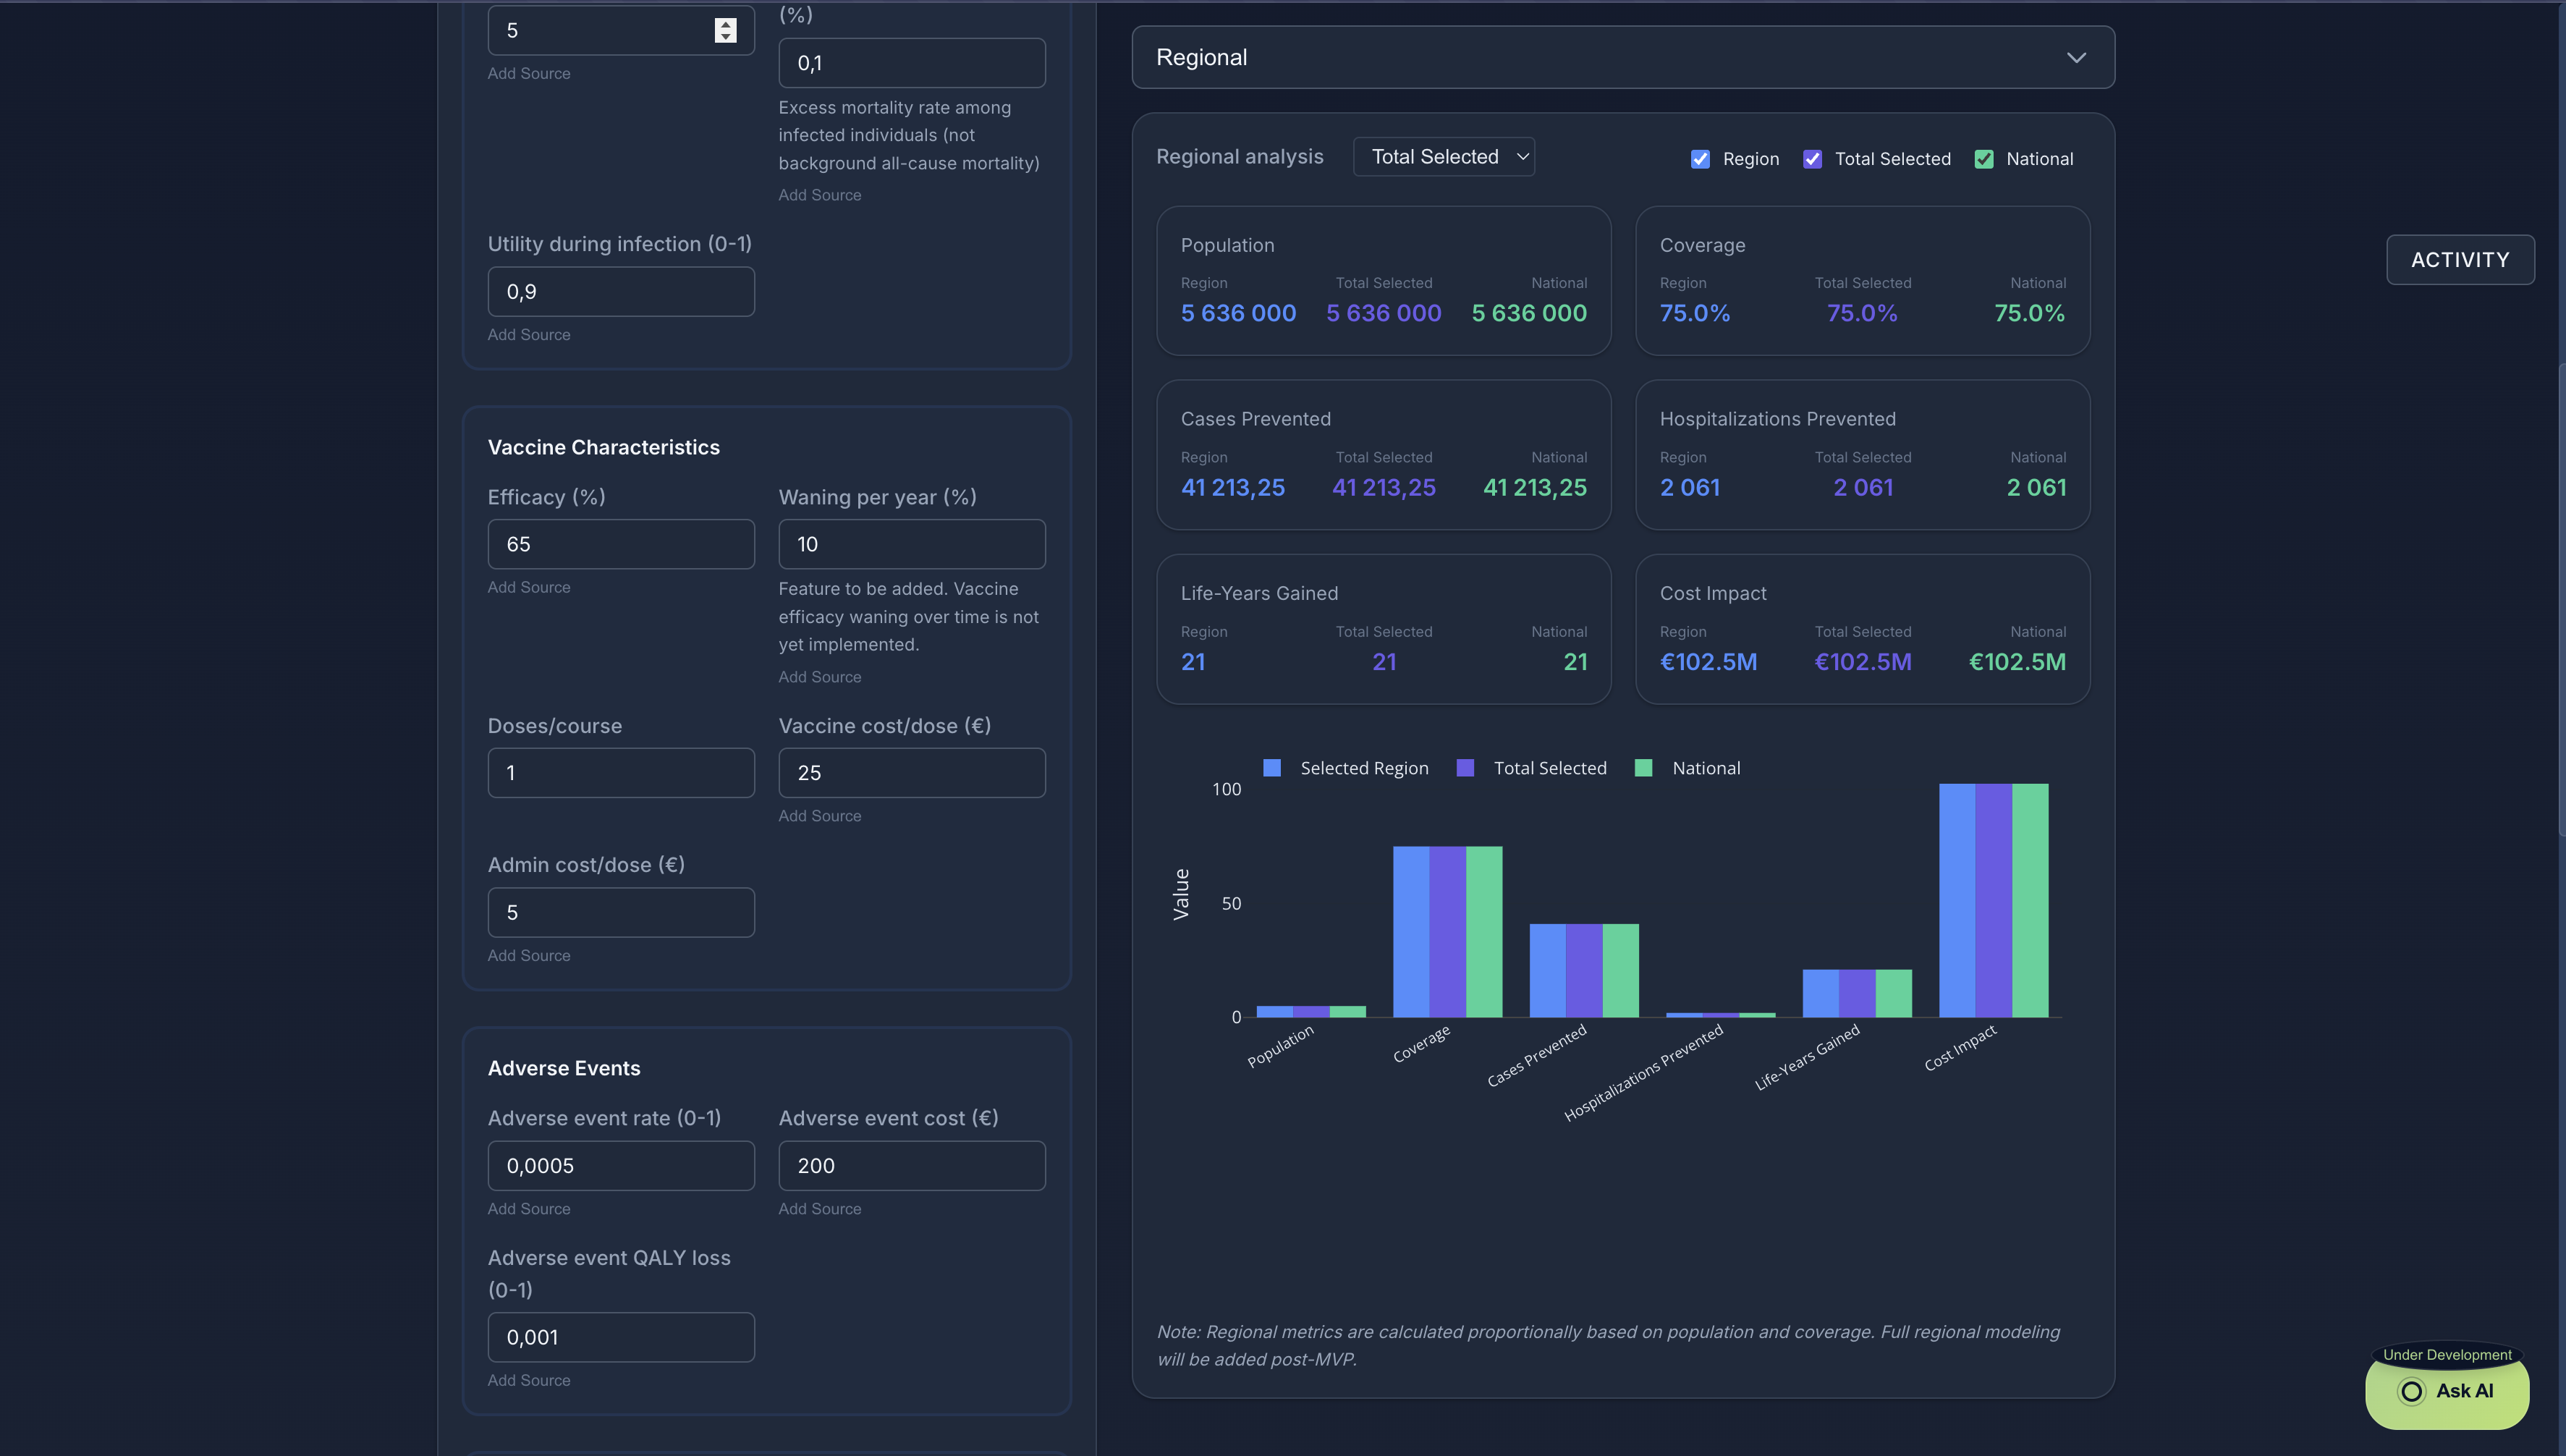
Task: Click Add Source under Adverse event QALY loss
Action: [529, 1380]
